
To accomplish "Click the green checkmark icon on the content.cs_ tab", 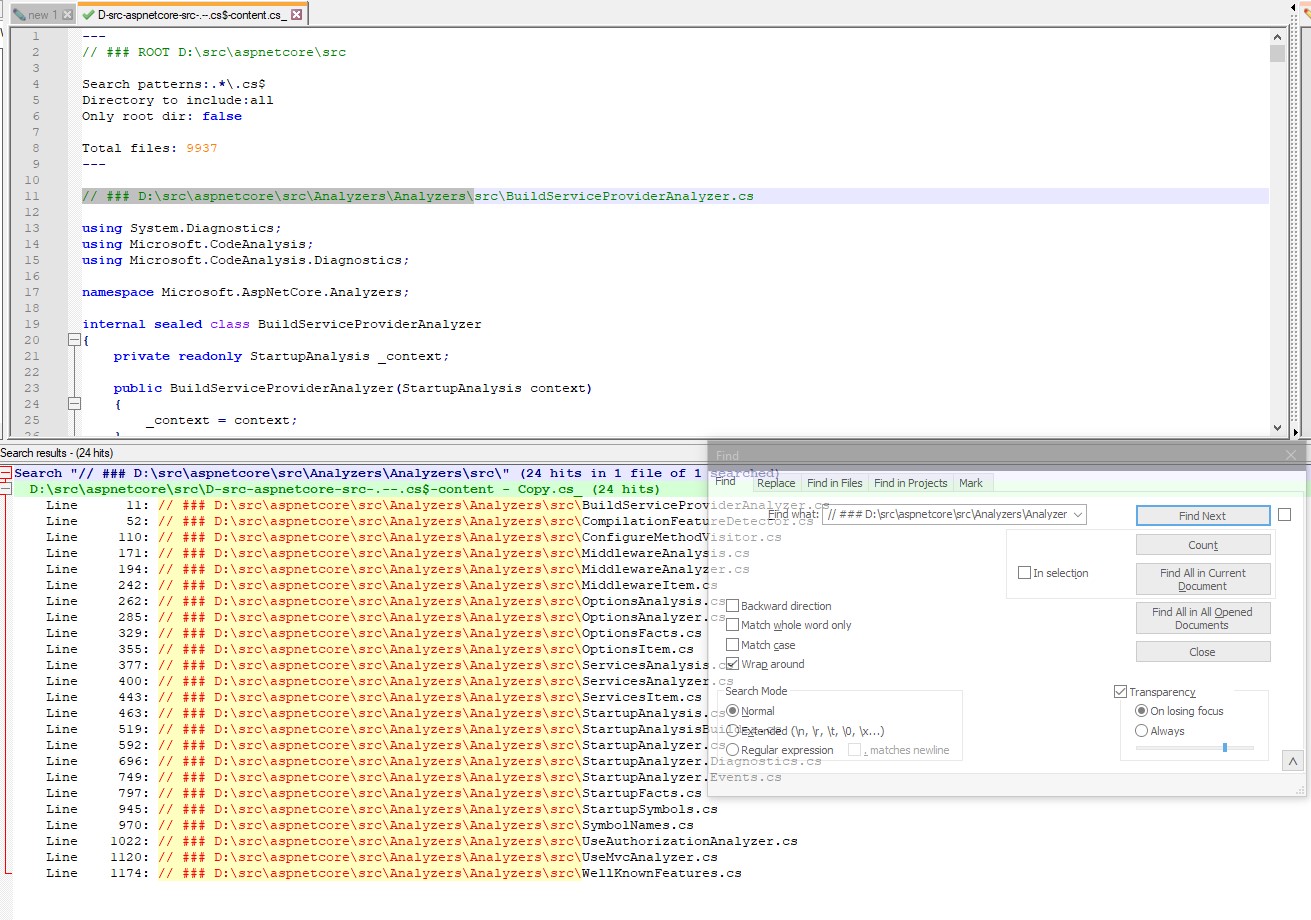I will [x=88, y=15].
